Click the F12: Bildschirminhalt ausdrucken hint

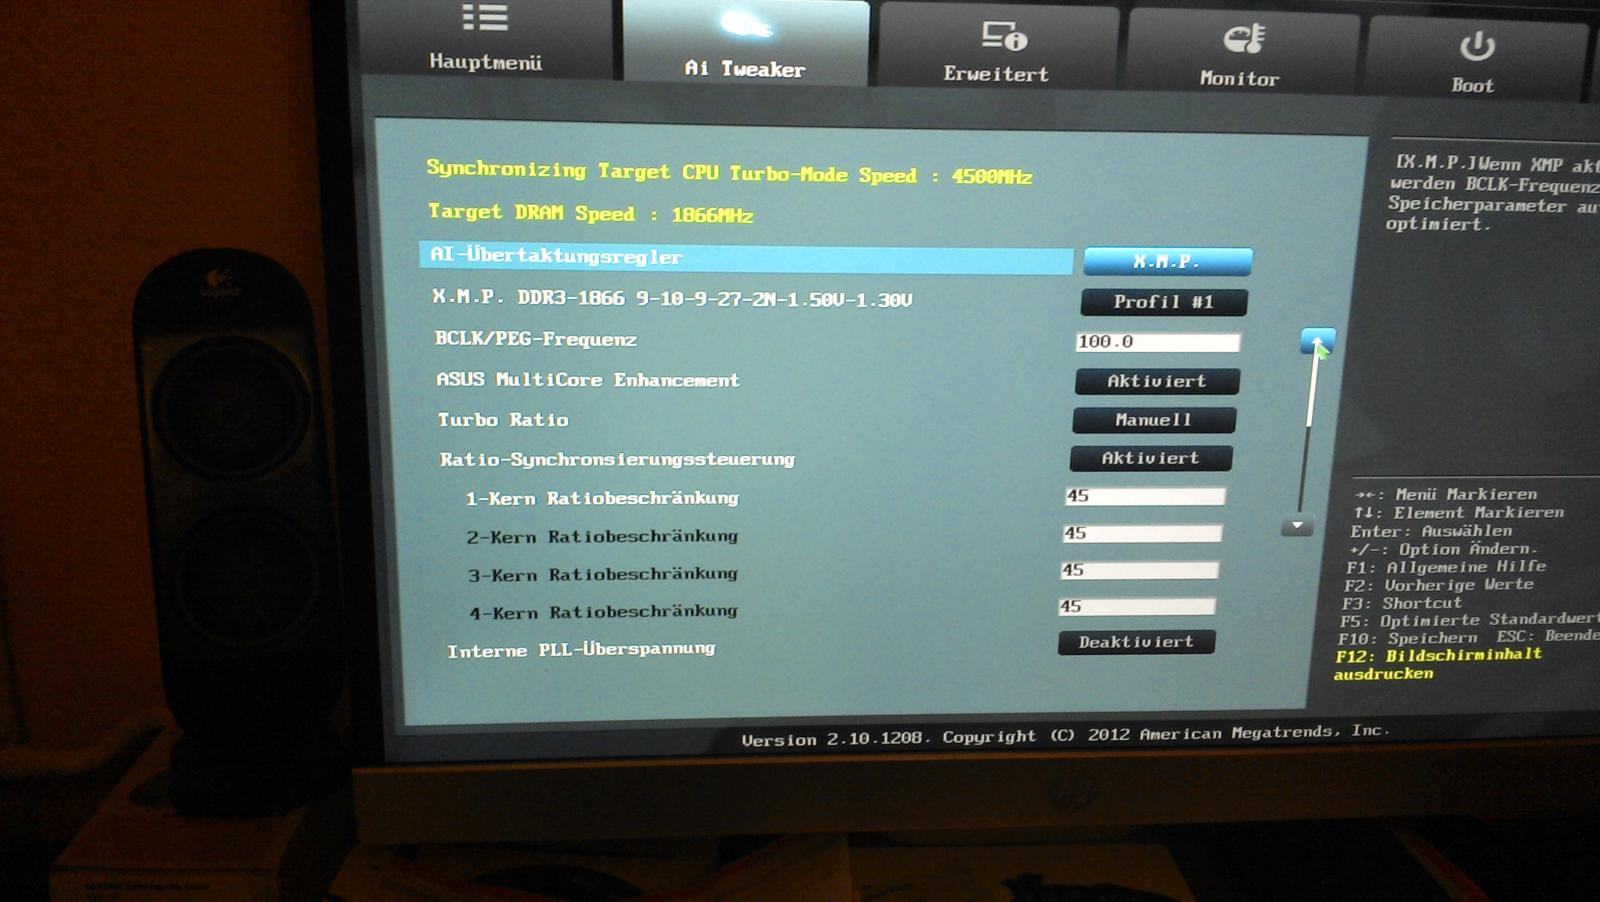pos(1438,664)
